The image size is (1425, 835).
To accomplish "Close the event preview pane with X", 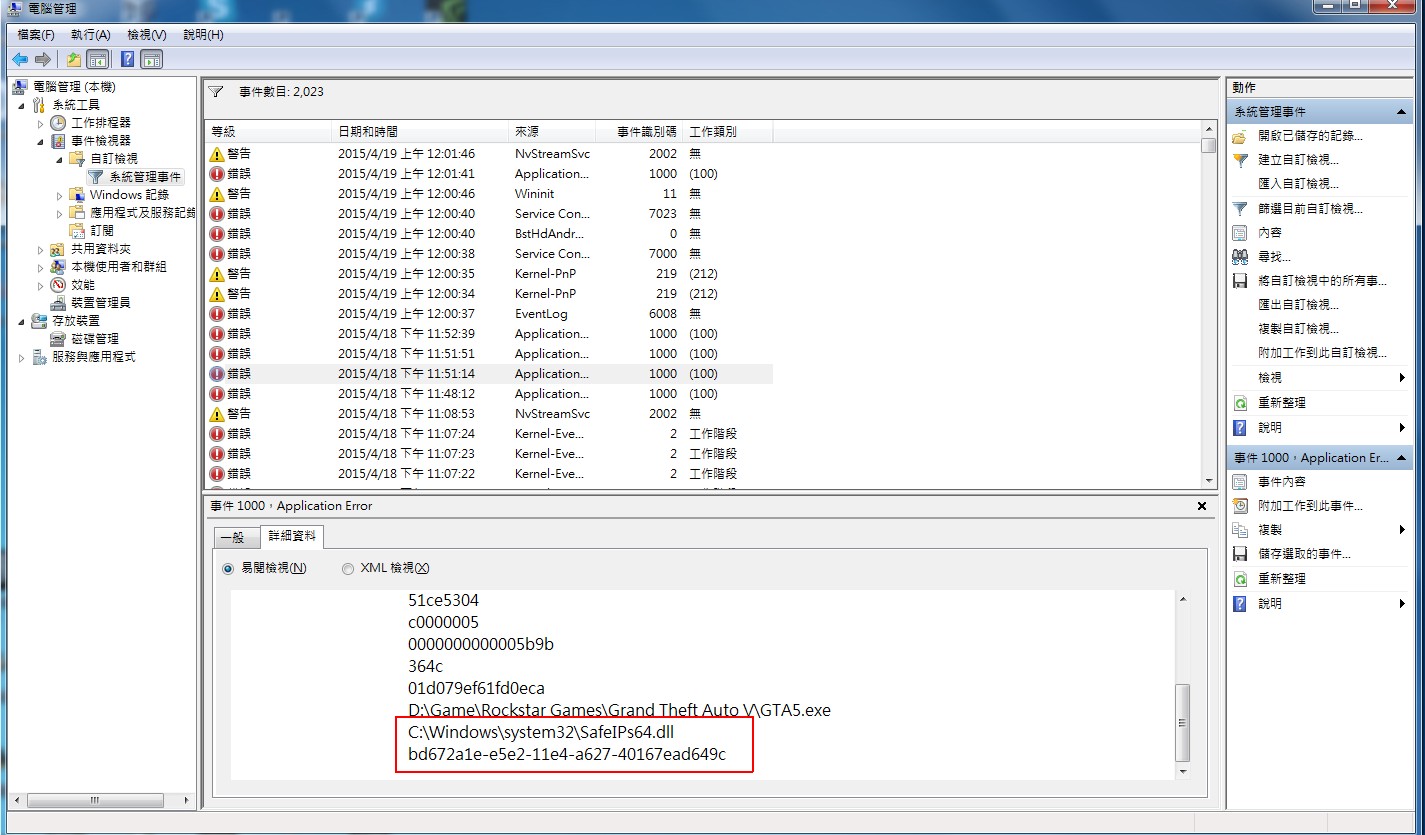I will coord(1202,507).
